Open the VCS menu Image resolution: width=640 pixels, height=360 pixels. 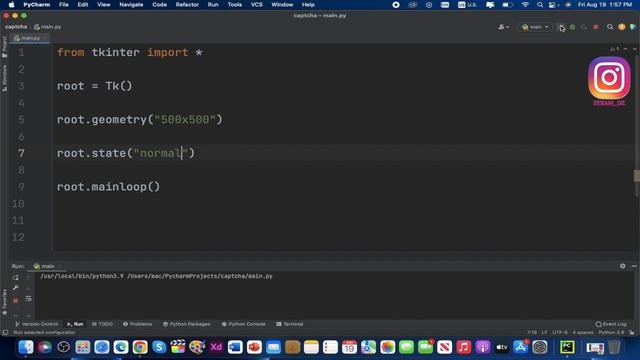pos(256,4)
